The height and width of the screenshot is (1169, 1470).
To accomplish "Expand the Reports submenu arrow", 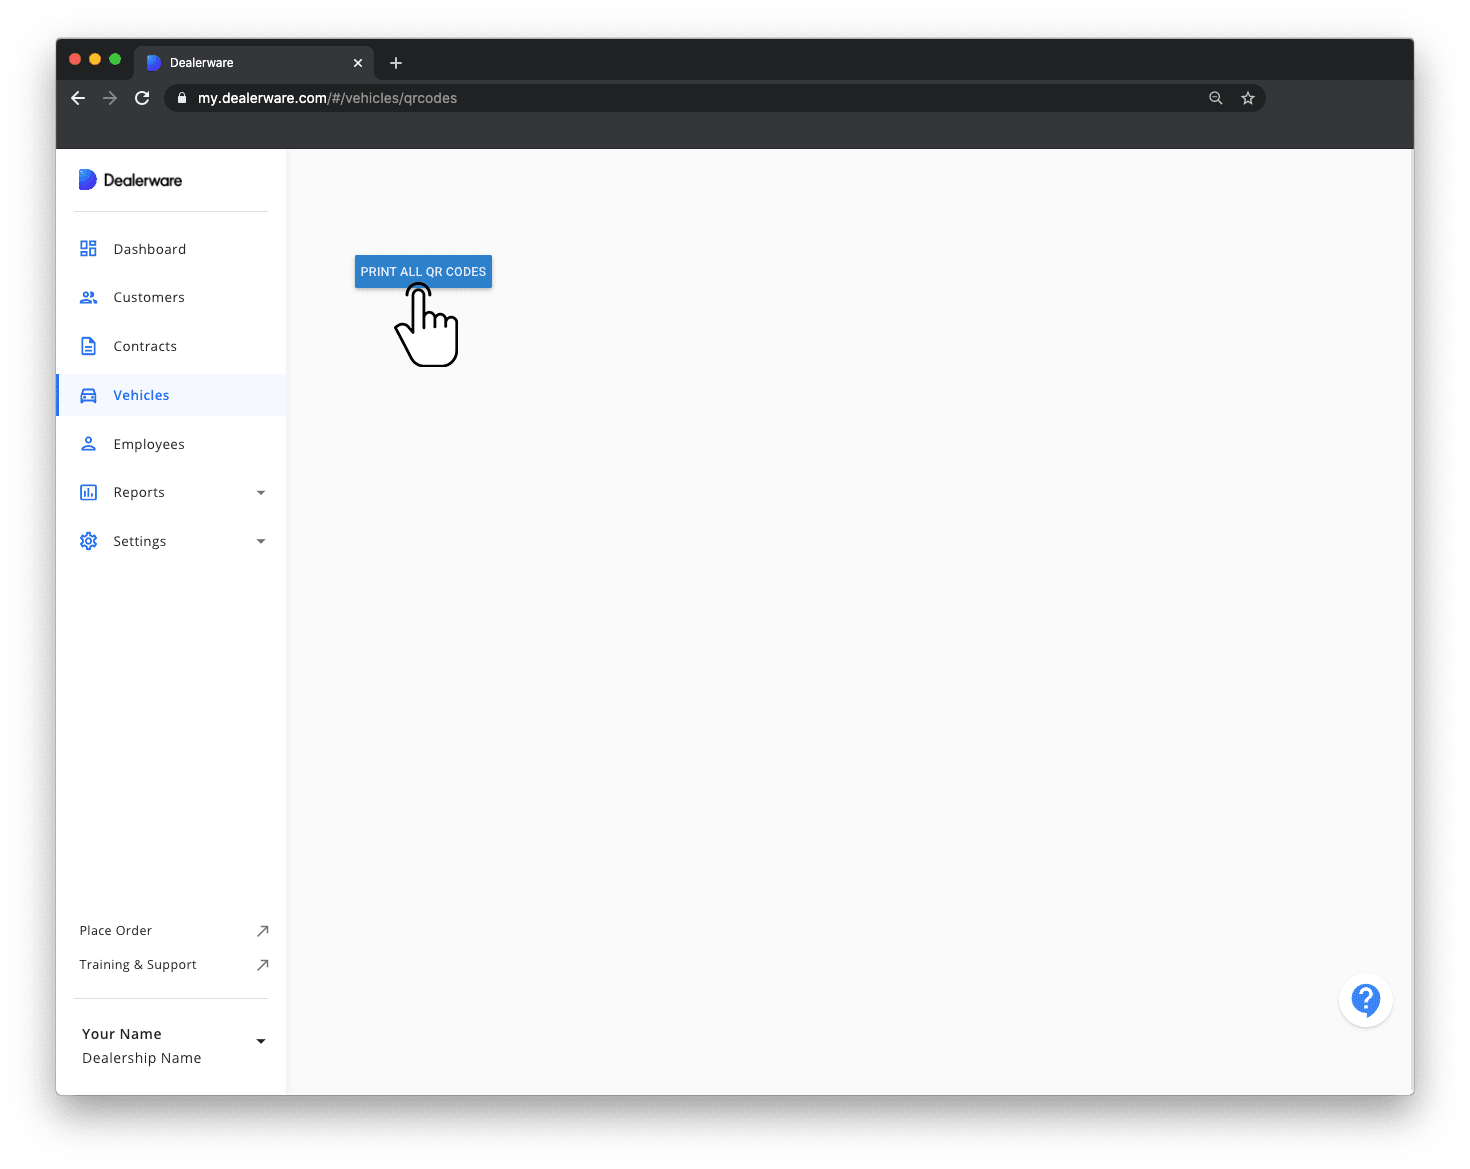I will tap(261, 492).
